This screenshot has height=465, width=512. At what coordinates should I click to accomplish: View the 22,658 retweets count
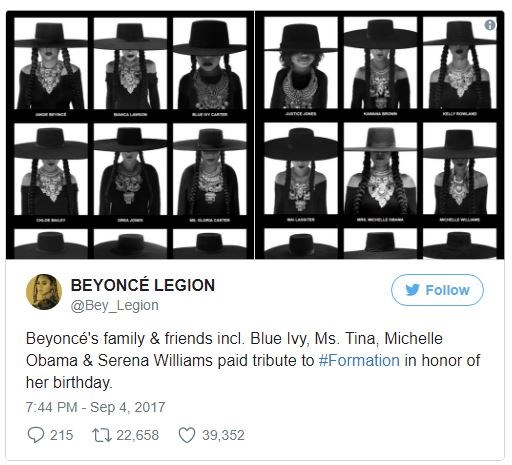pos(138,435)
